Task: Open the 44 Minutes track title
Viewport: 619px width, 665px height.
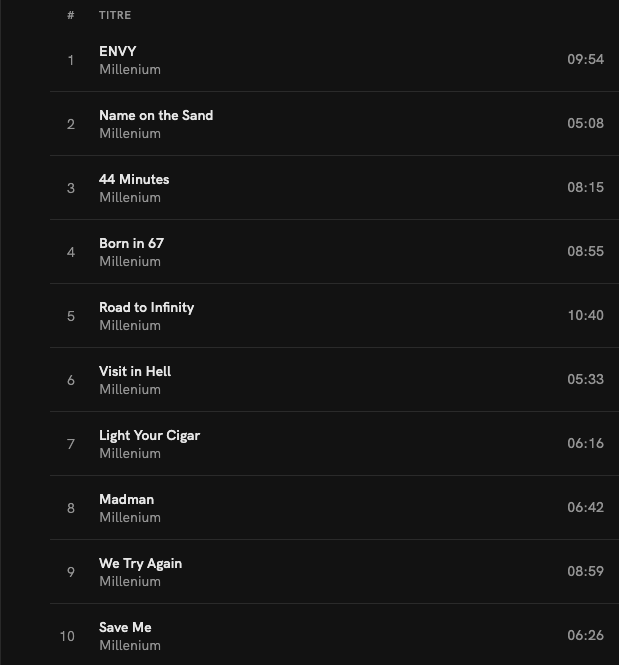Action: (x=134, y=179)
